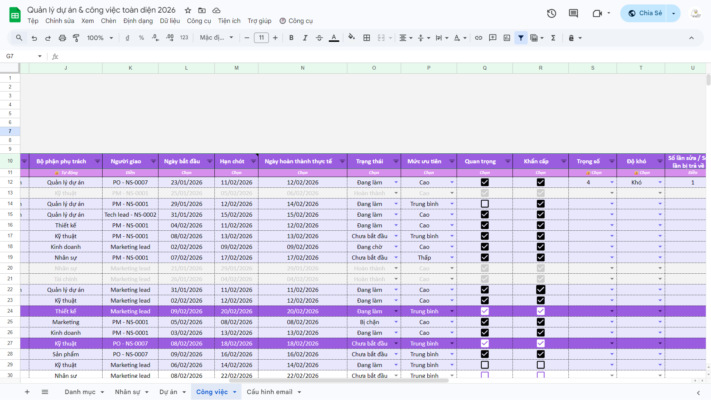This screenshot has width=711, height=400.
Task: Click the insert link icon
Action: point(478,38)
